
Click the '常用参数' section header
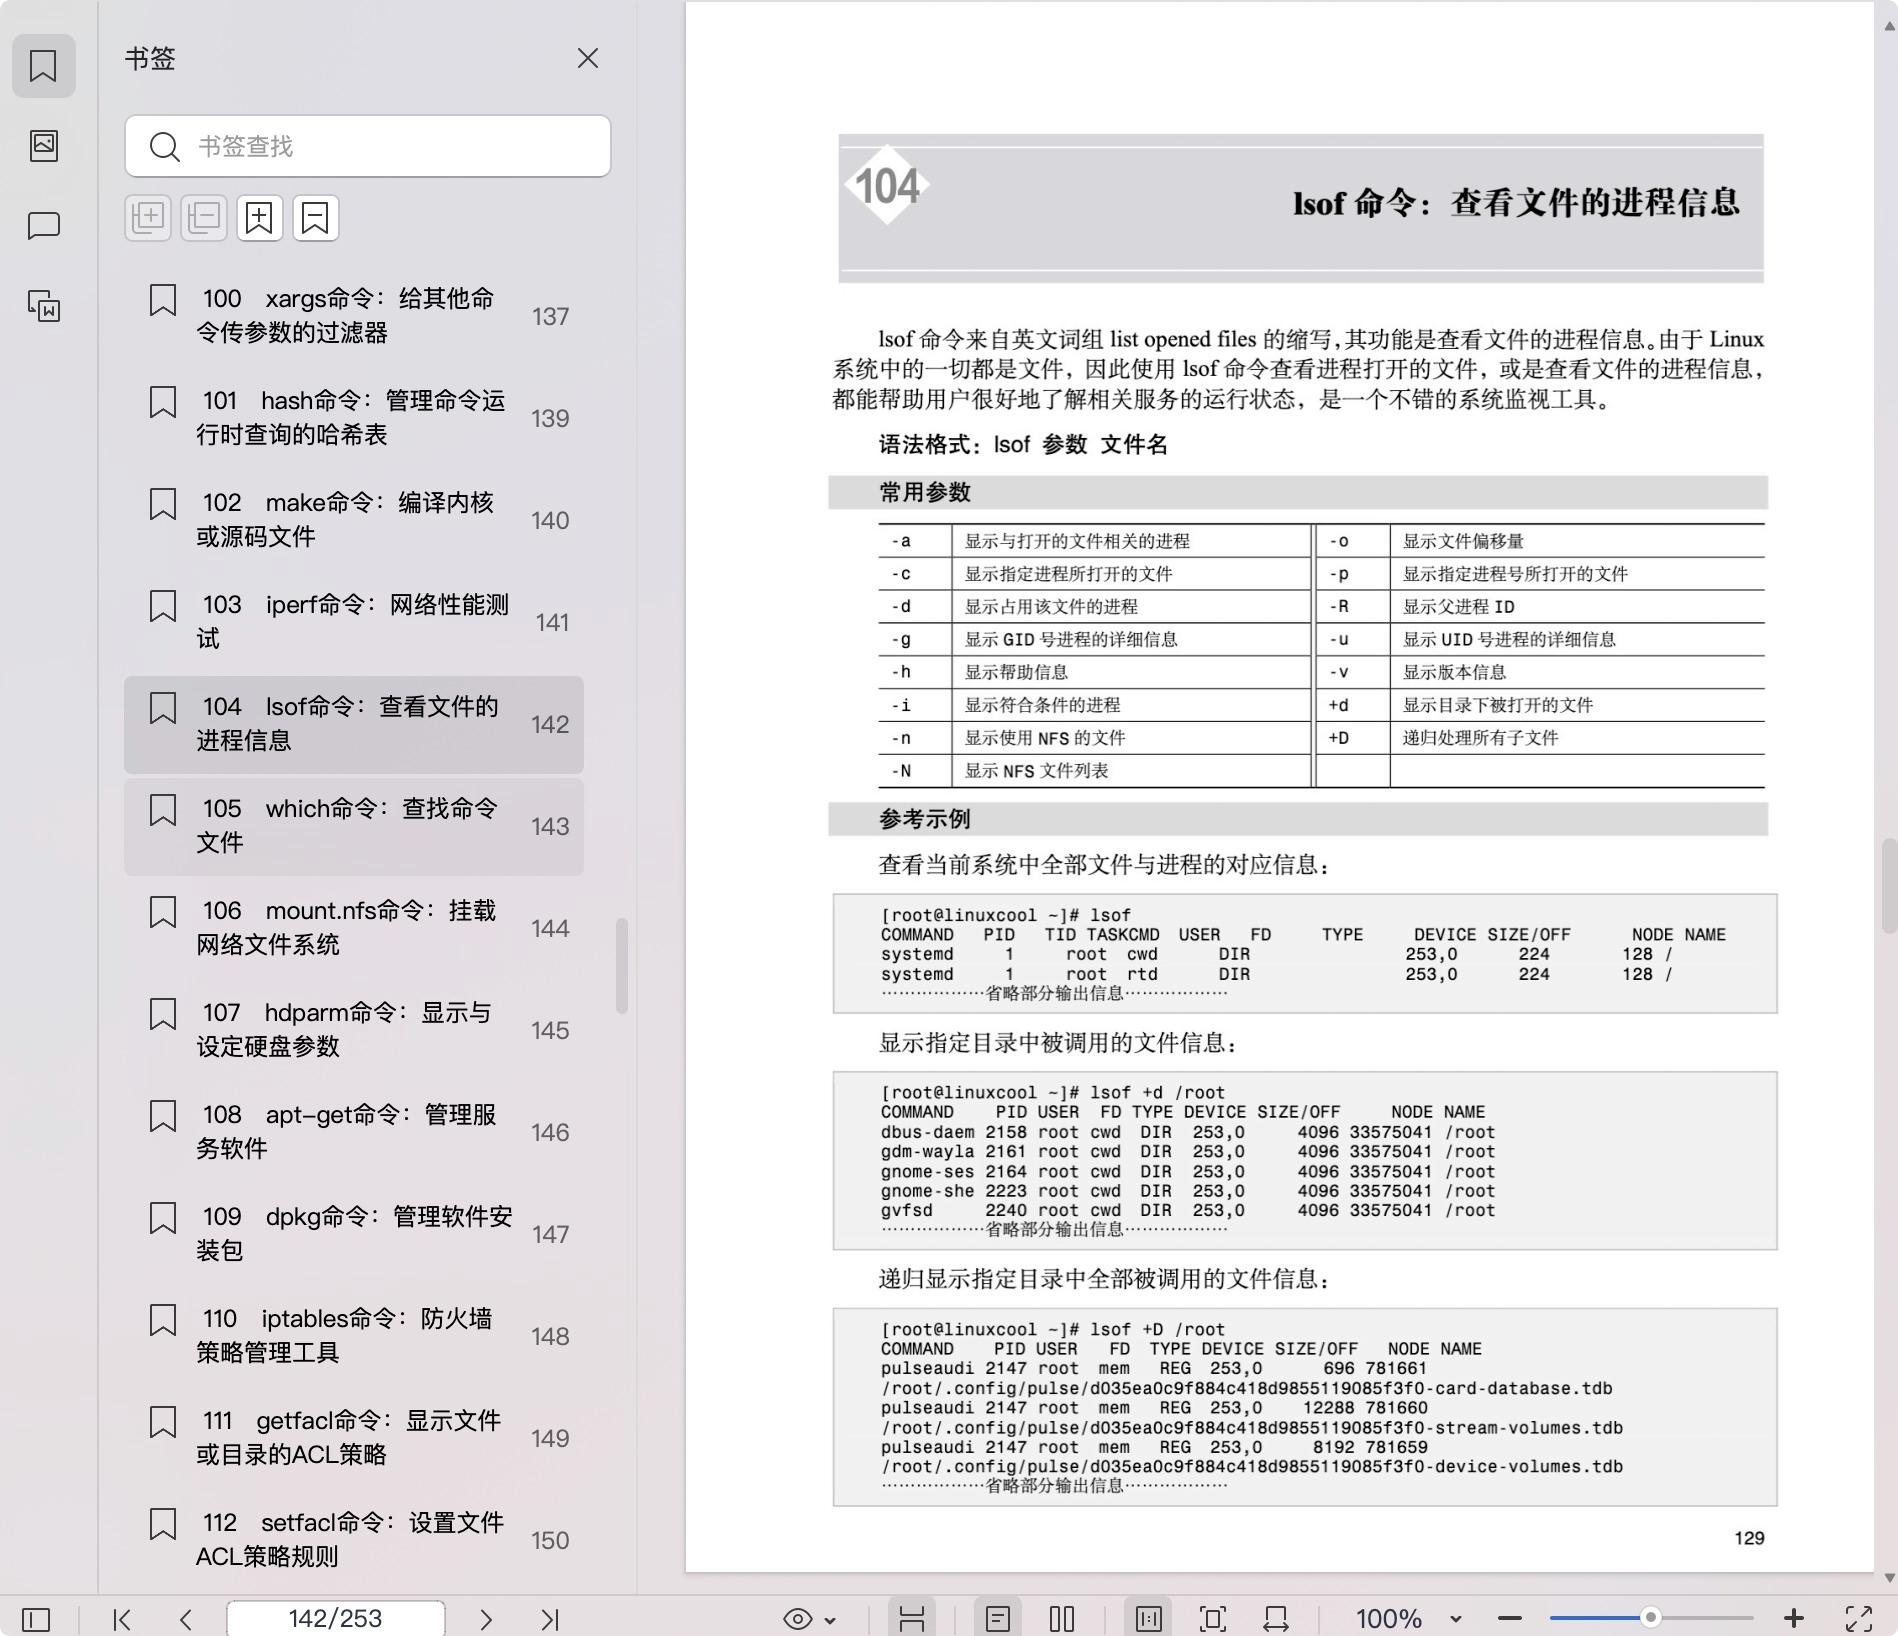point(925,492)
